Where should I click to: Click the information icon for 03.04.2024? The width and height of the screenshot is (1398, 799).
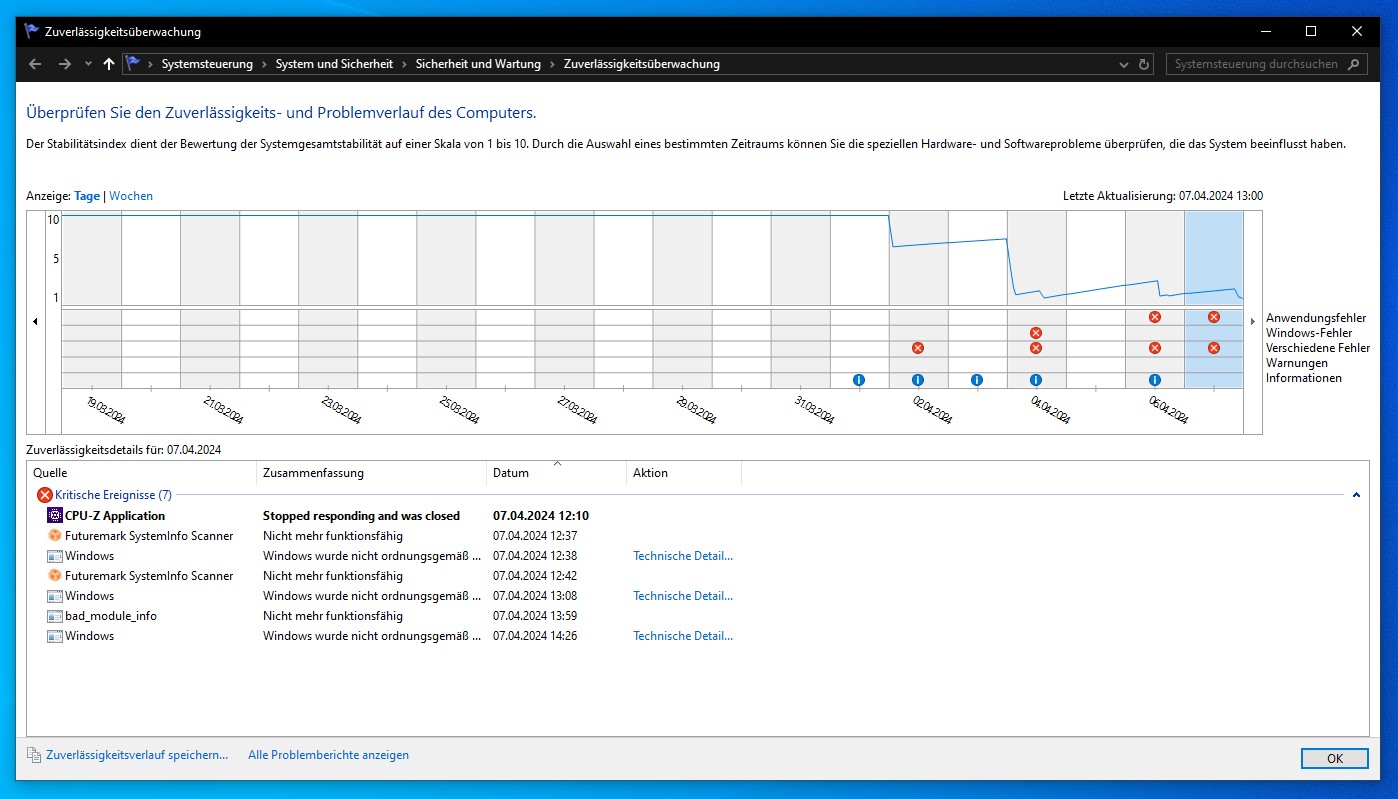977,380
